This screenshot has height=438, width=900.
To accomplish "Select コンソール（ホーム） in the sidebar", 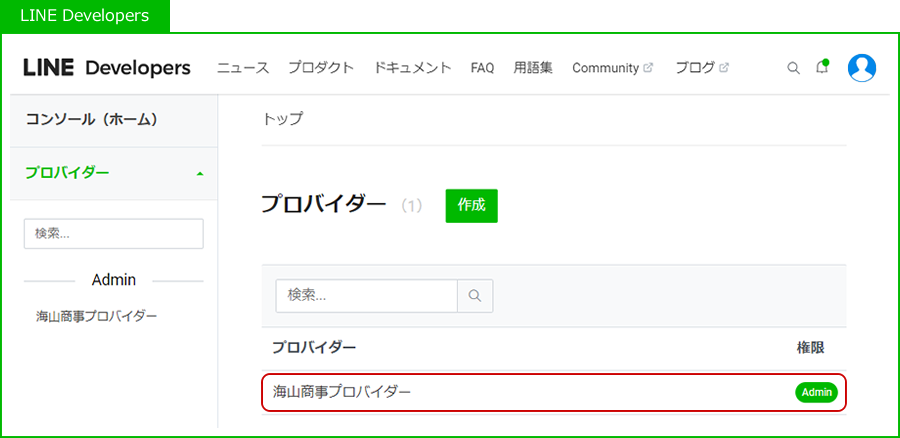I will [114, 120].
